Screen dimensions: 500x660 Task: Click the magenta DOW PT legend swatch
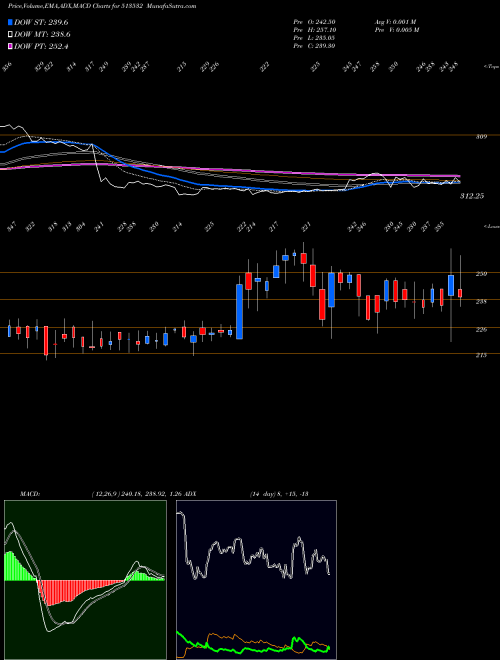point(10,46)
